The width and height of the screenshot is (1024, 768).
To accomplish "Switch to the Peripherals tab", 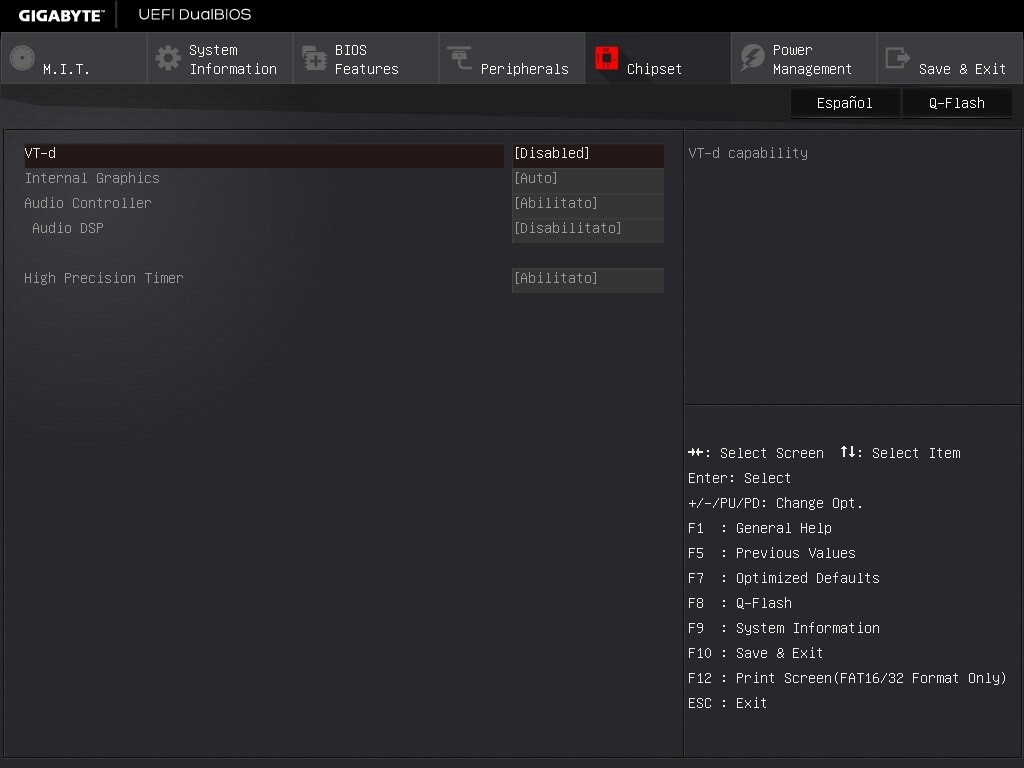I will tap(511, 58).
